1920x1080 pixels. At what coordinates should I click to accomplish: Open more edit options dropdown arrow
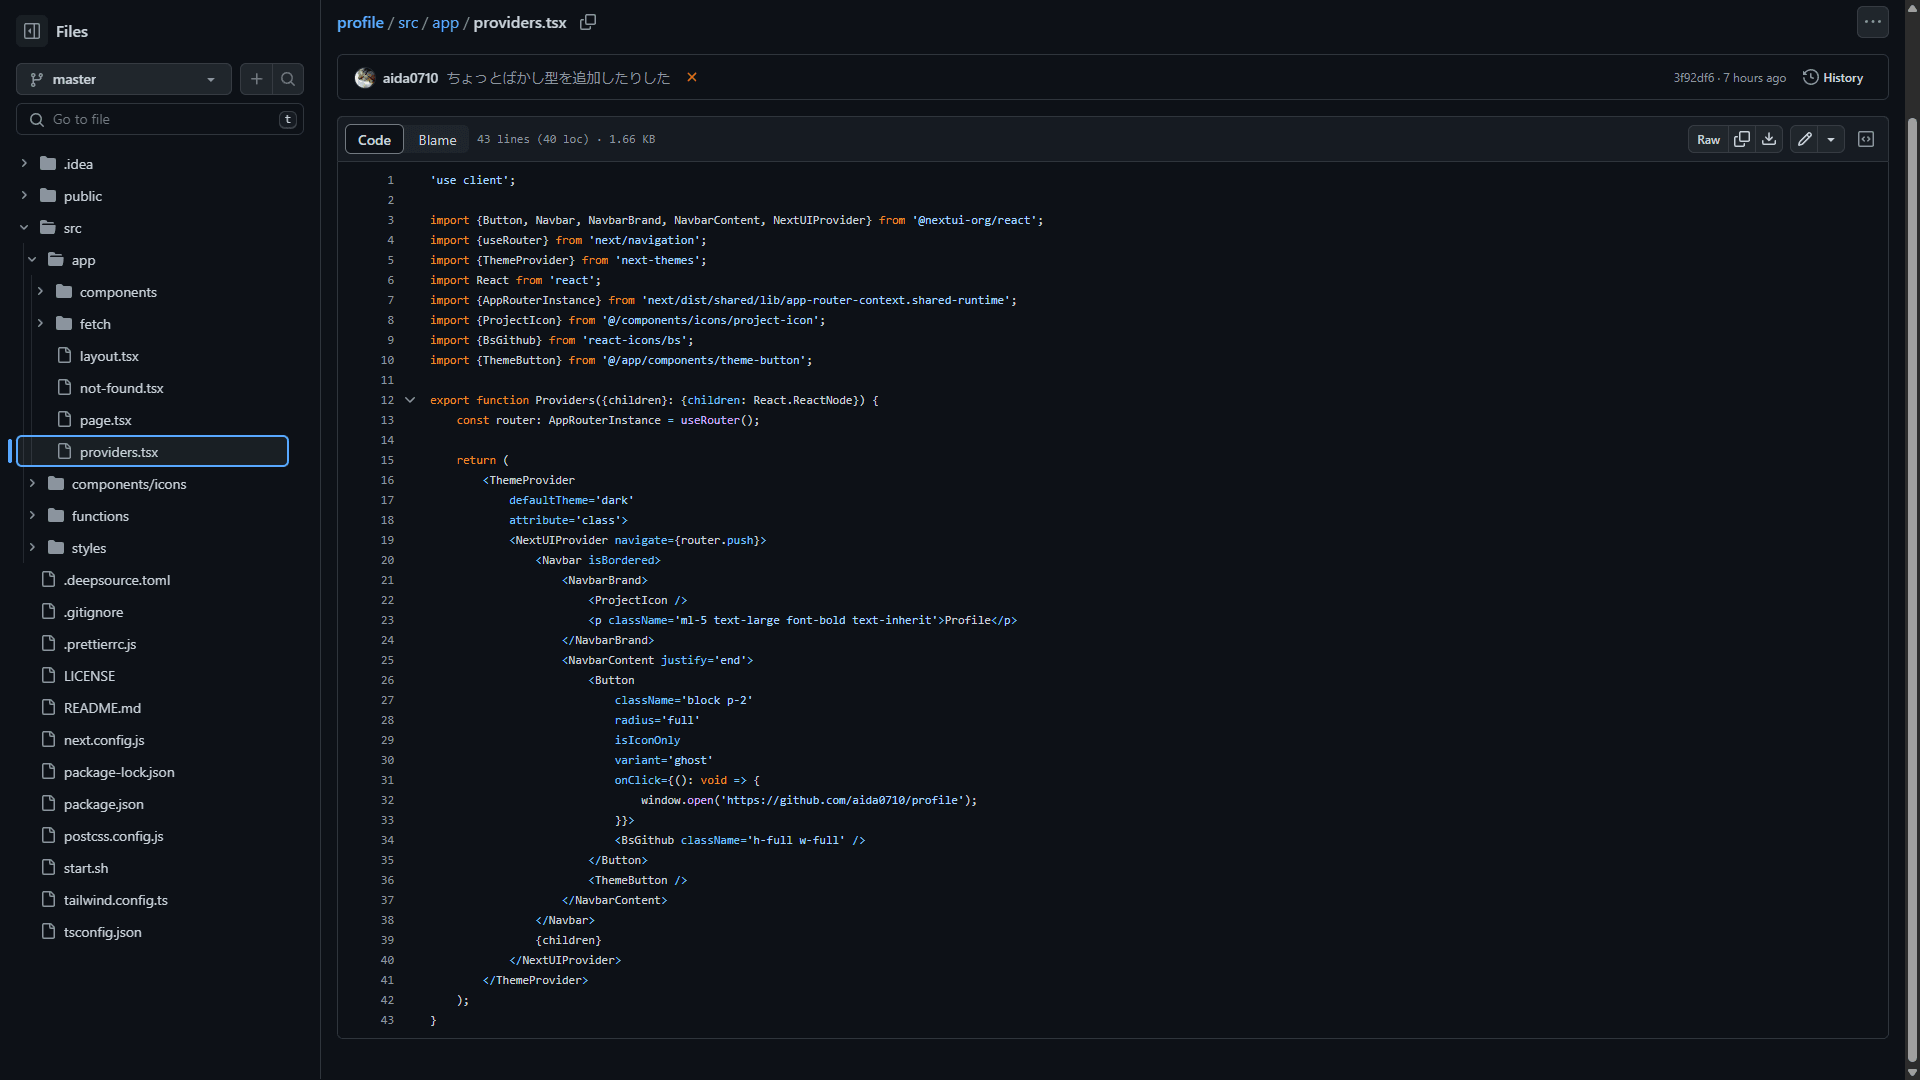pos(1831,139)
